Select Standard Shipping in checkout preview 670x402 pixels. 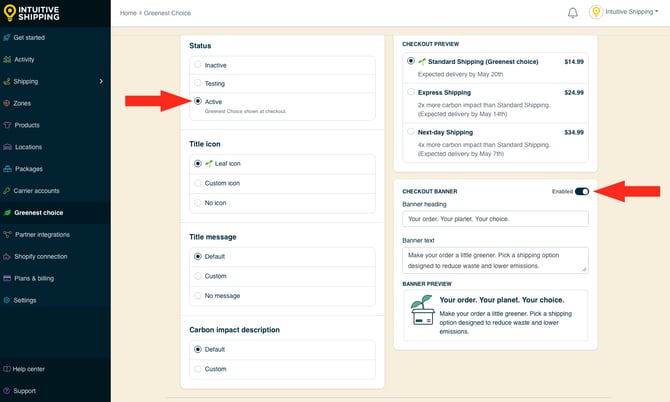click(x=411, y=61)
